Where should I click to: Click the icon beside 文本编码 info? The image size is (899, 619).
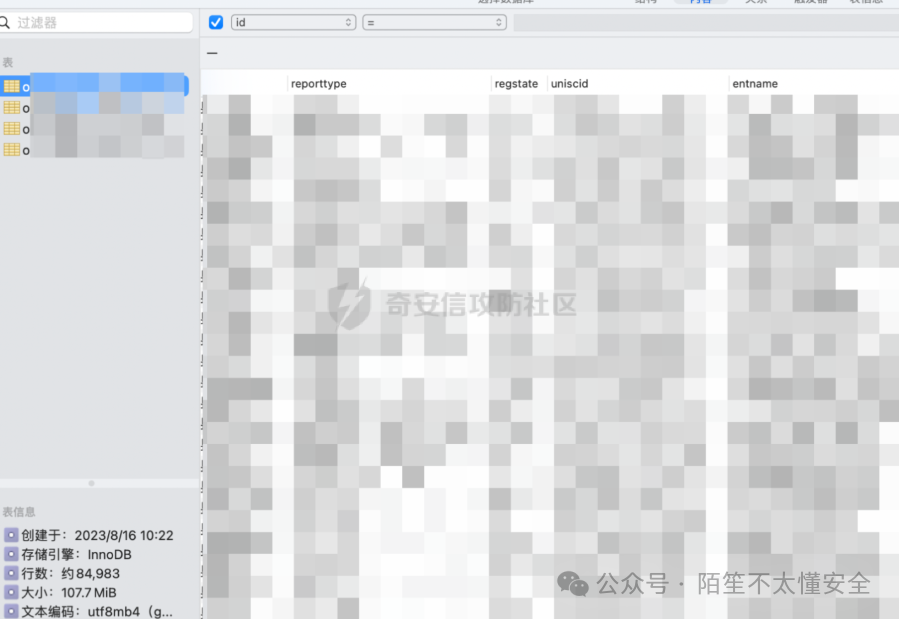point(11,611)
